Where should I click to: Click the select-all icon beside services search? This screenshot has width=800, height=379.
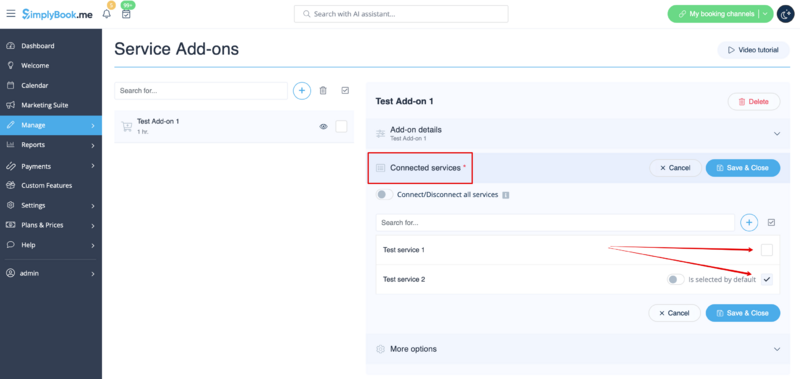coord(771,222)
